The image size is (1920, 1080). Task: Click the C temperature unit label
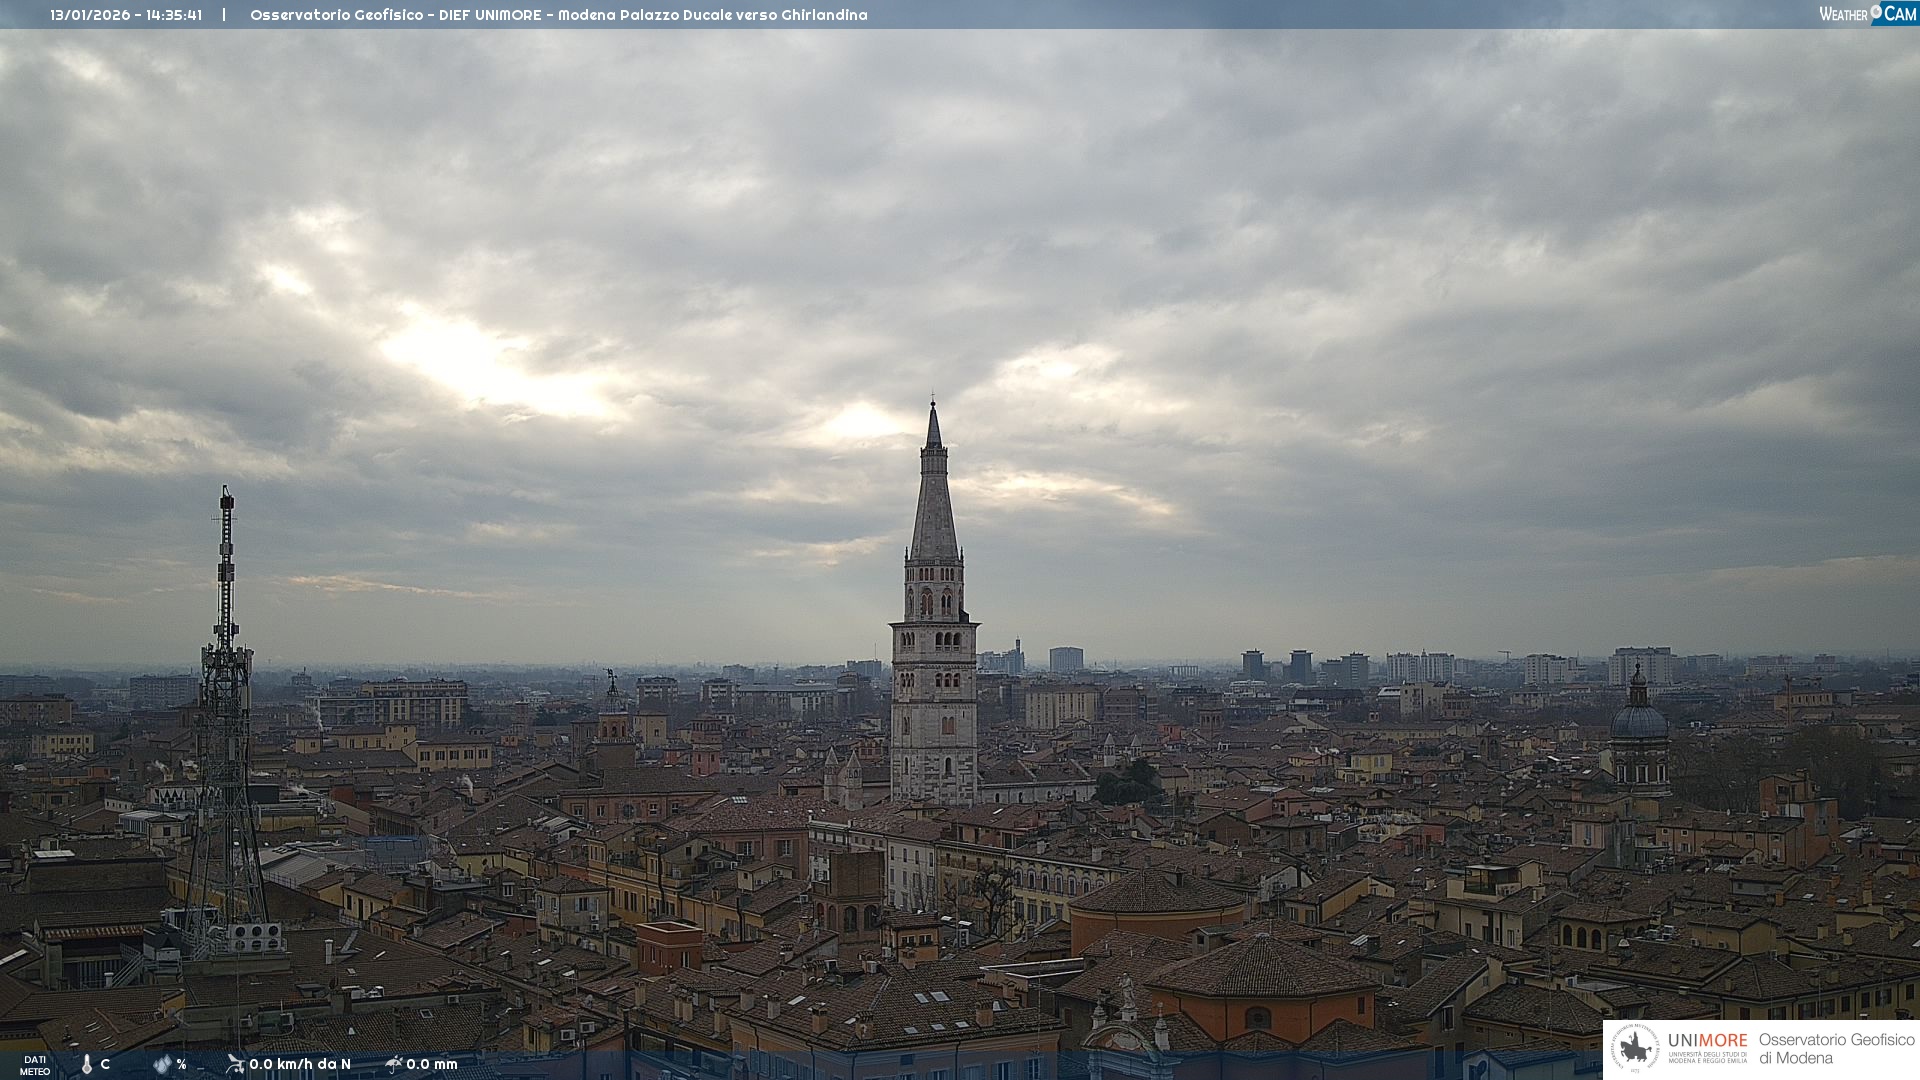(105, 1064)
